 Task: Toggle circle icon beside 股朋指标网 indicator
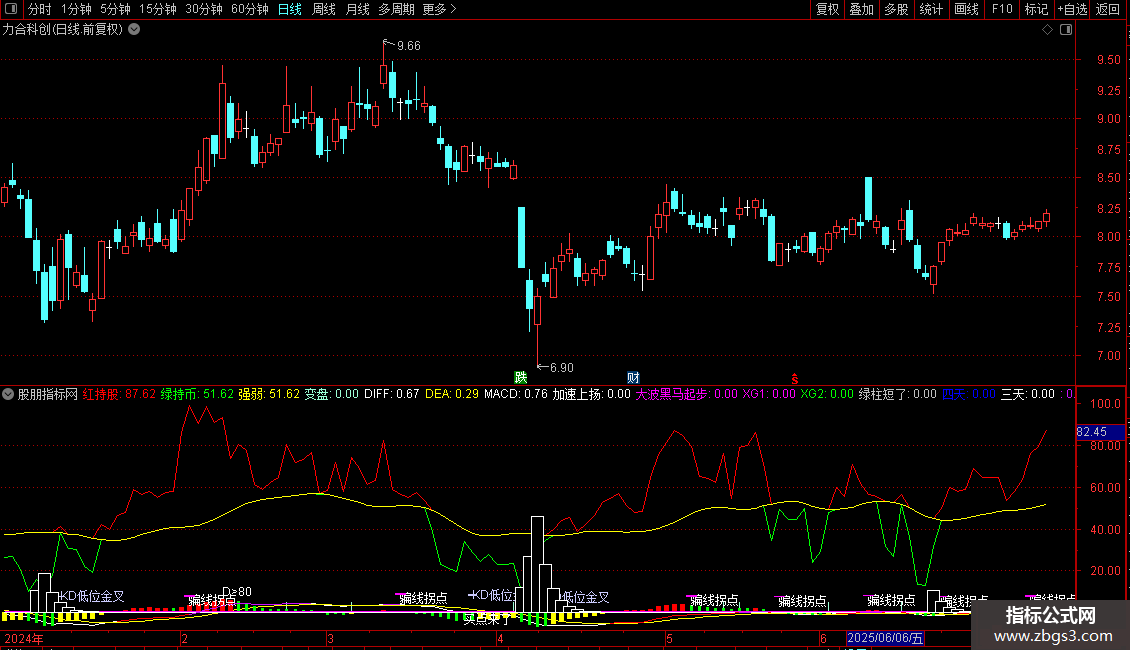[8, 394]
